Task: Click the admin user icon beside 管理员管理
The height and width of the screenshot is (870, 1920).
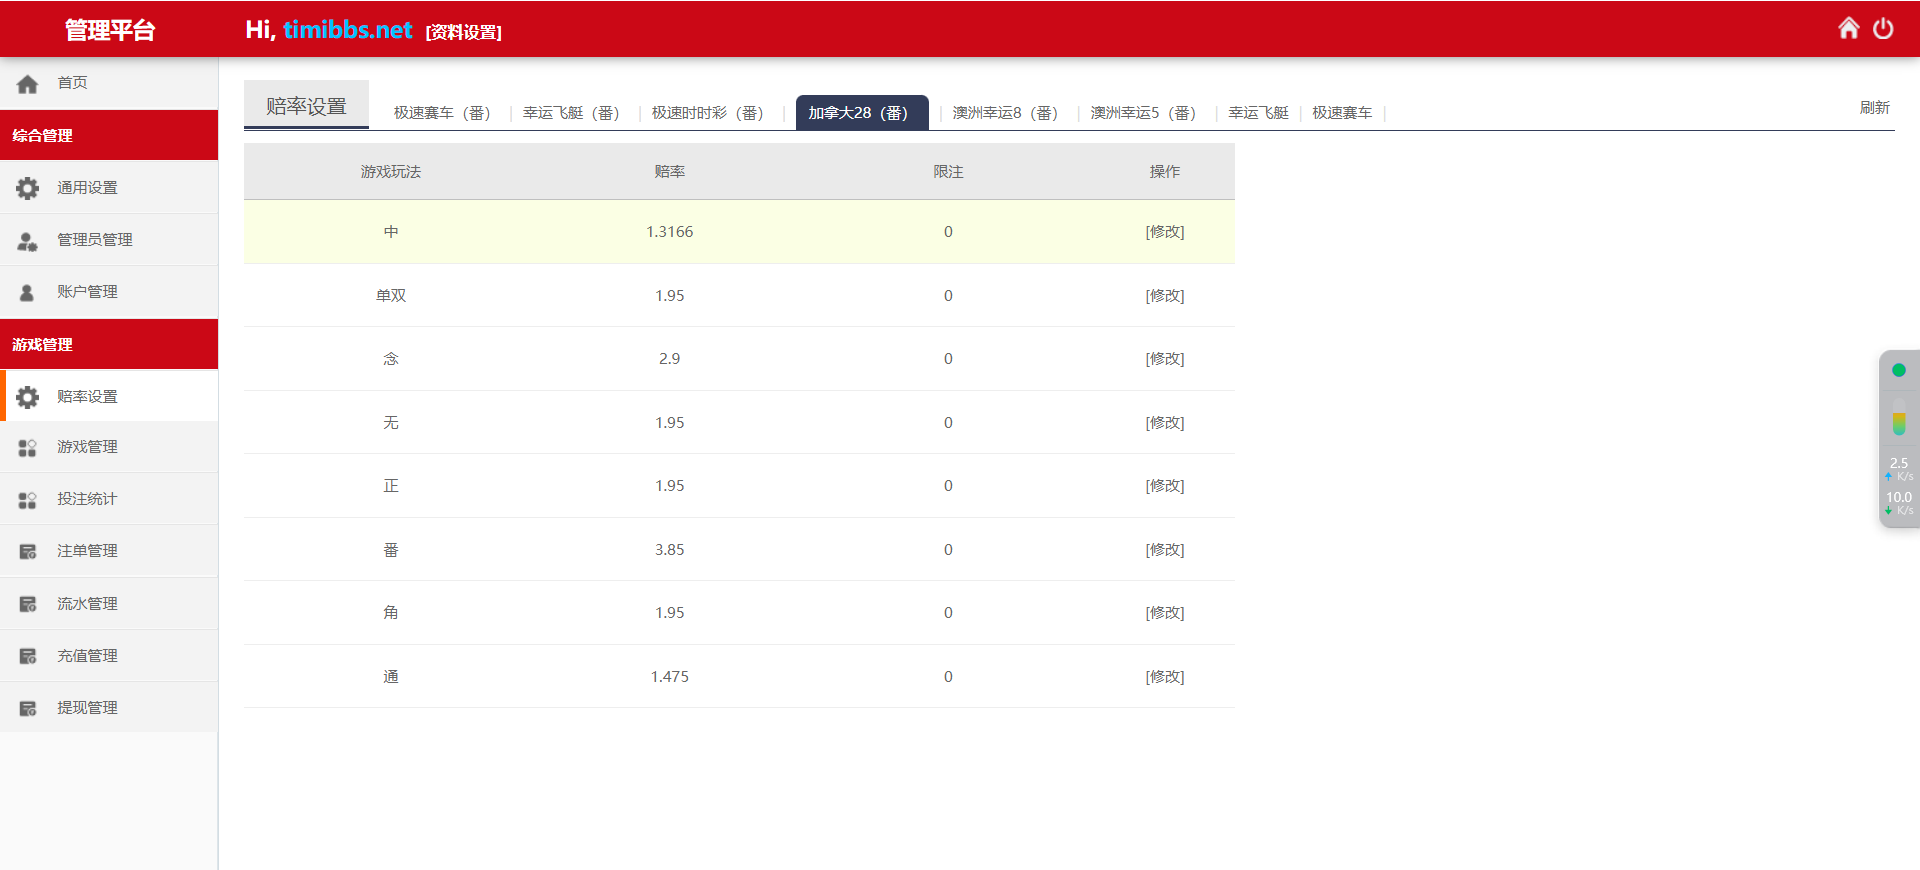Action: (28, 241)
